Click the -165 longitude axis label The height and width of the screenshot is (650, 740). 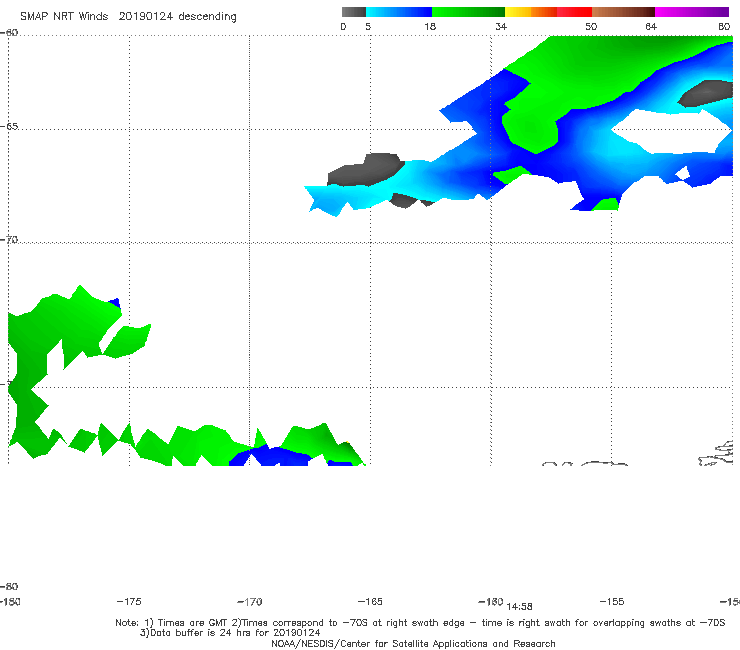[370, 601]
